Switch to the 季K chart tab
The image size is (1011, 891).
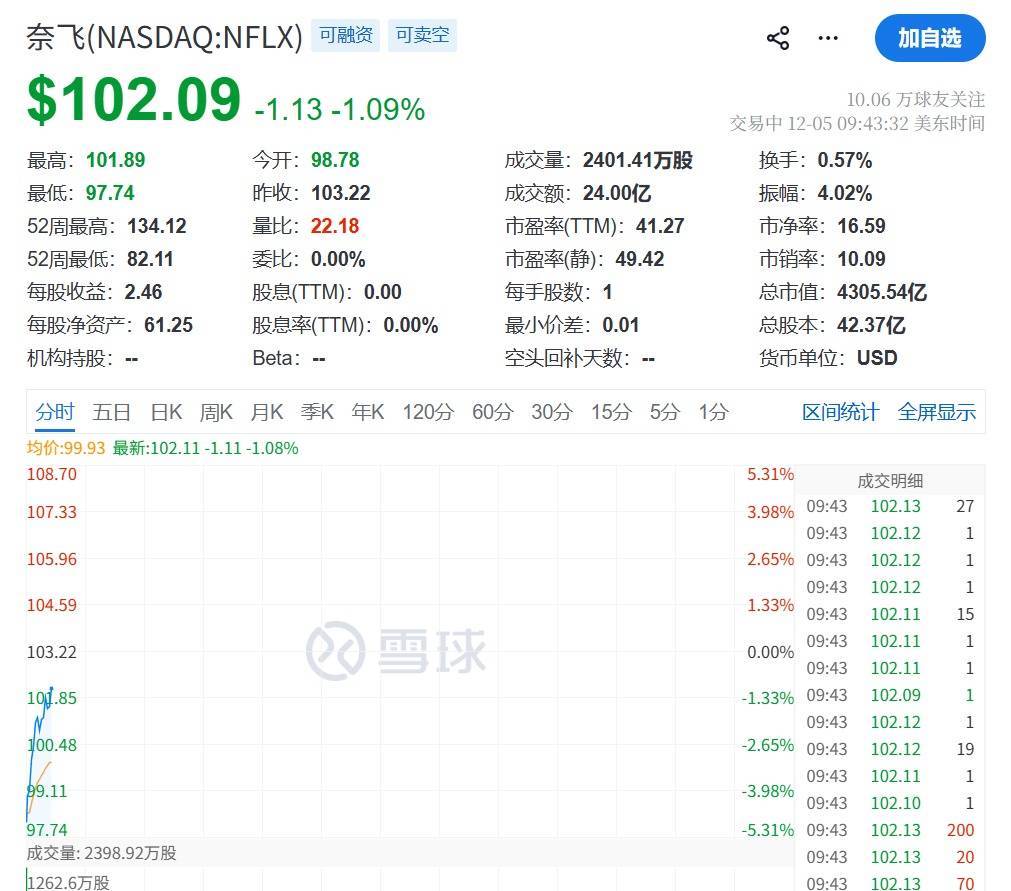point(317,412)
